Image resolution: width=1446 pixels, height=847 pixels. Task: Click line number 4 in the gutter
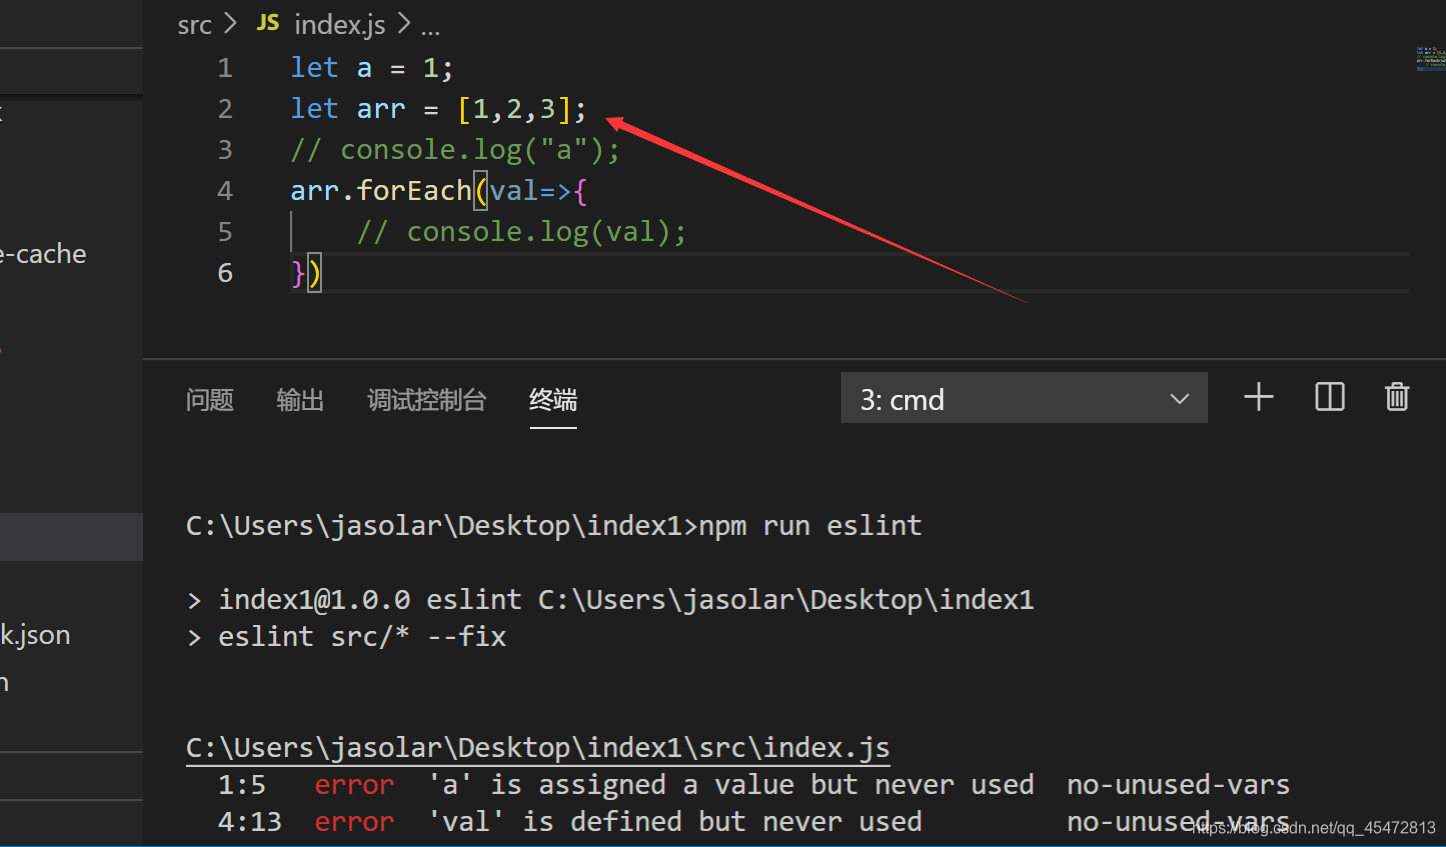(x=225, y=191)
